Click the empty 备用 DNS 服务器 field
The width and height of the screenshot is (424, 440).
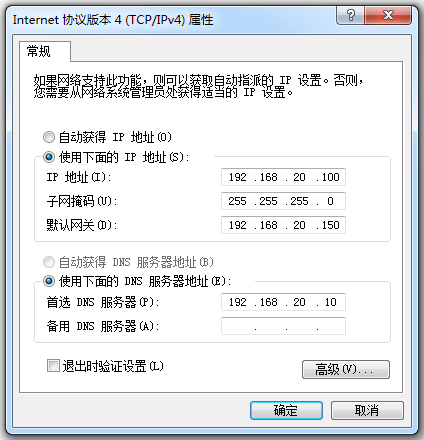[283, 326]
